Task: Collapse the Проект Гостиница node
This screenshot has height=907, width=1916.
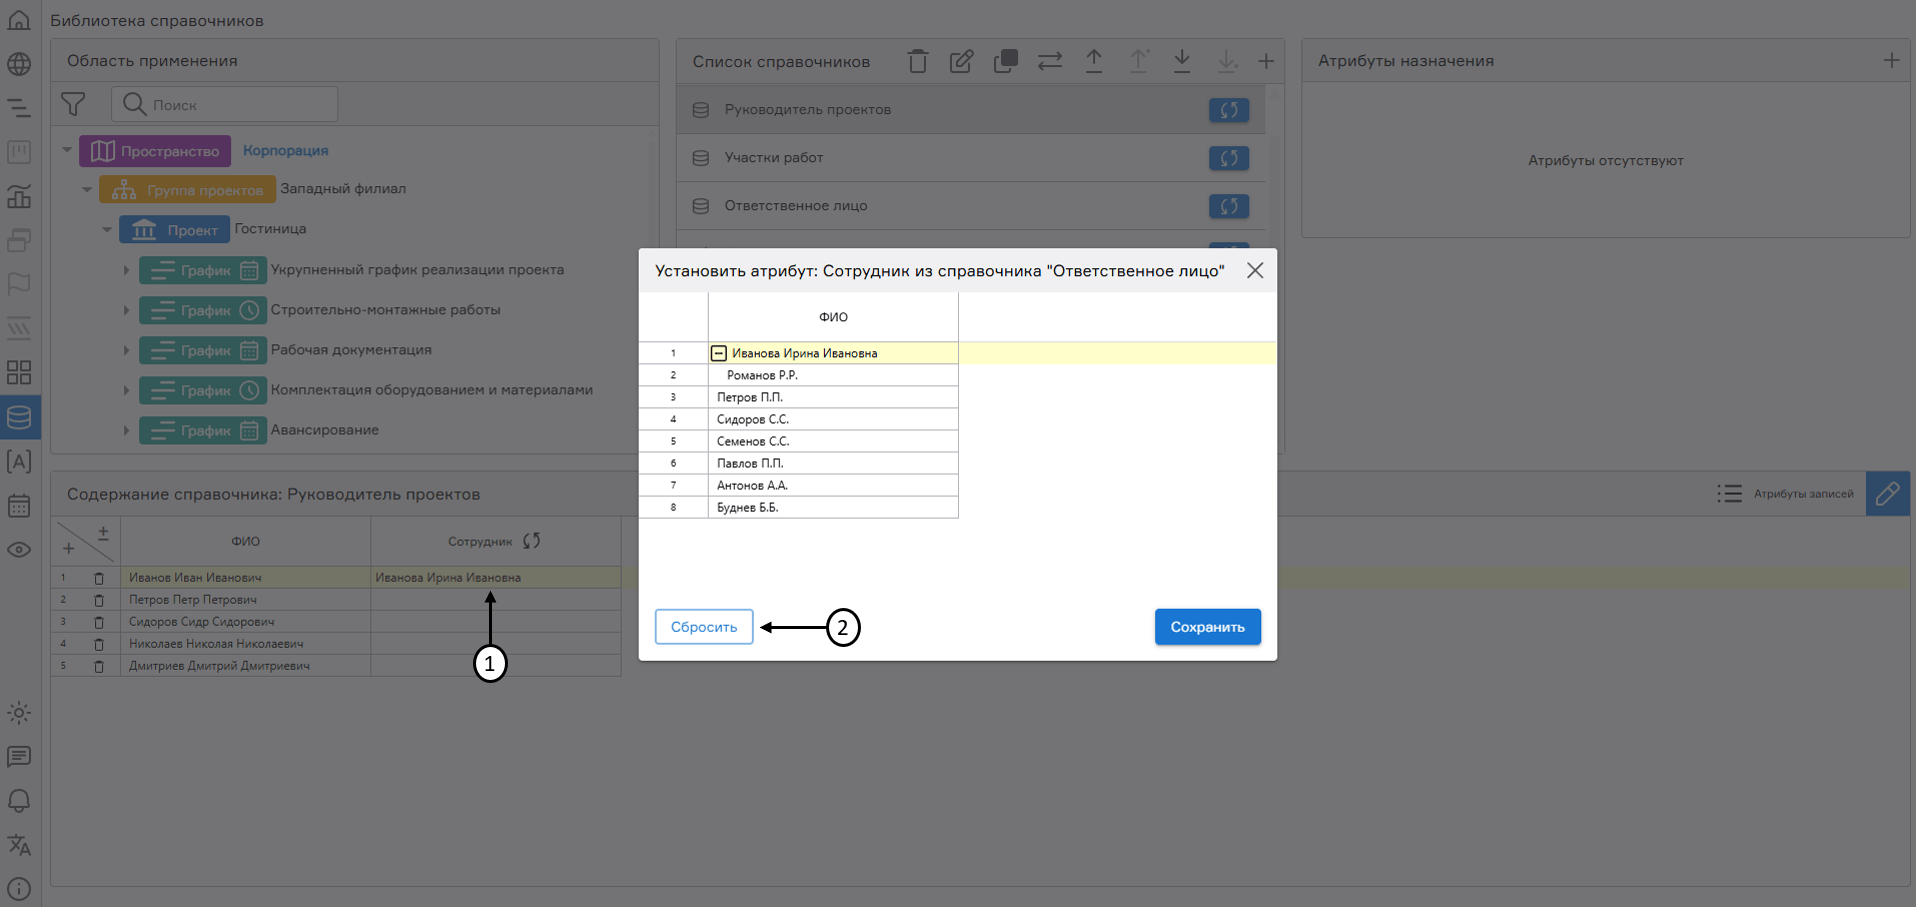Action: 107,229
